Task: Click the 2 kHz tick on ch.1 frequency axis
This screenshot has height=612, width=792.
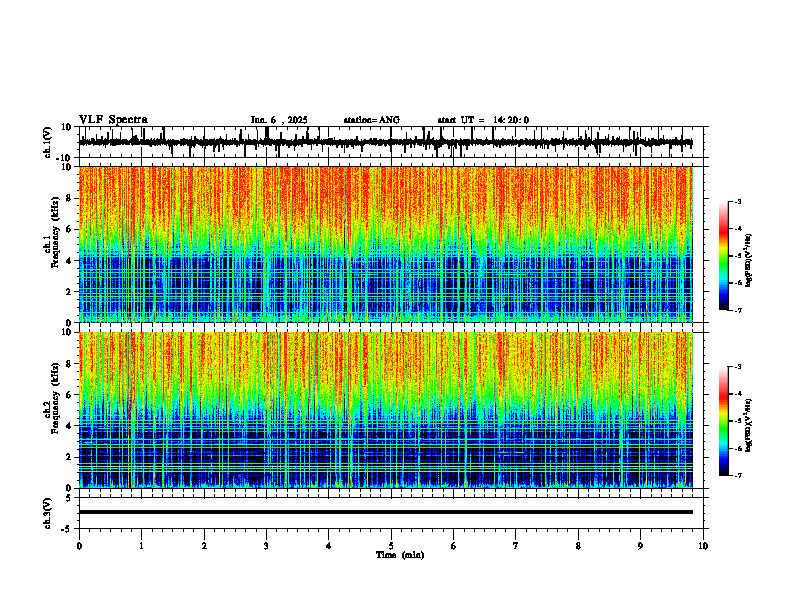Action: click(69, 292)
